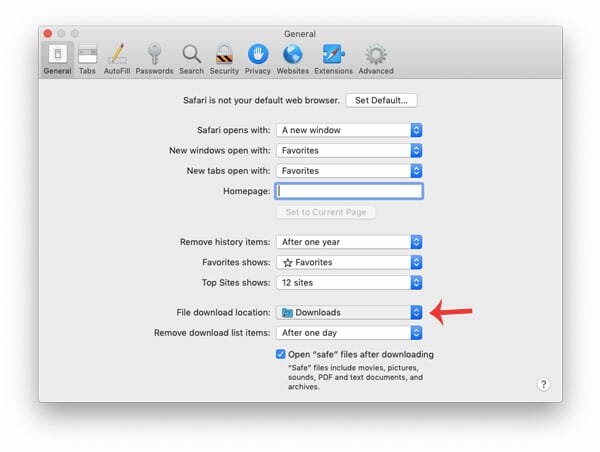Open Extensions puzzle-piece preferences

coord(333,59)
